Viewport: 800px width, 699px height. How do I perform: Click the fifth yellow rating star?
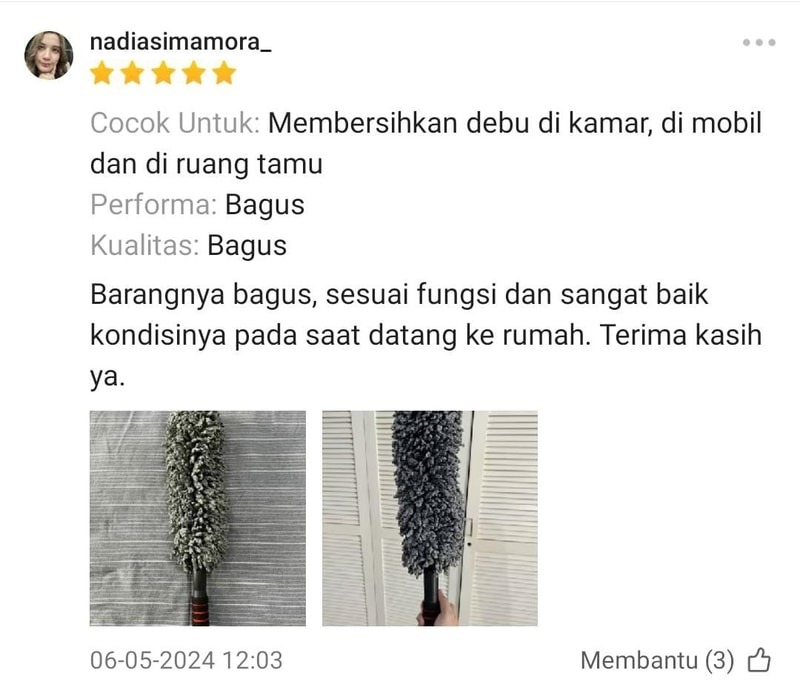[x=224, y=73]
